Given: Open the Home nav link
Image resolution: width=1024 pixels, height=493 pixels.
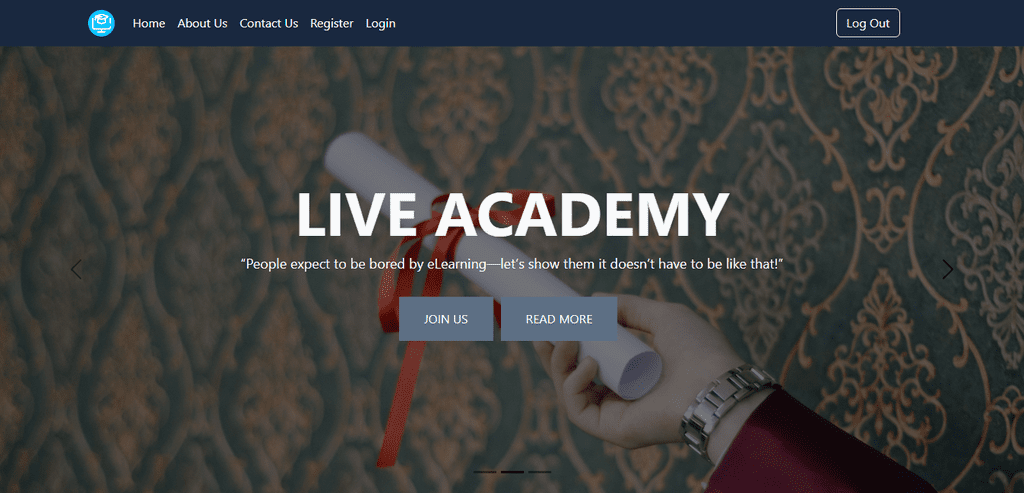Looking at the screenshot, I should tap(149, 24).
